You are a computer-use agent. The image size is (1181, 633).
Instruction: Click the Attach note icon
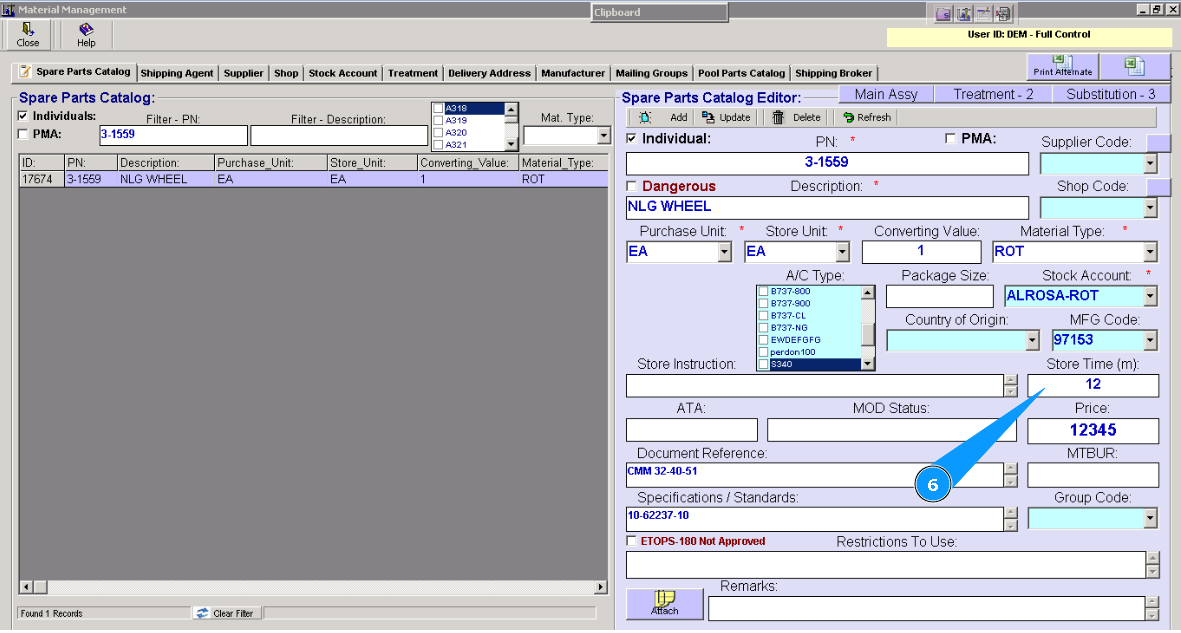[664, 602]
